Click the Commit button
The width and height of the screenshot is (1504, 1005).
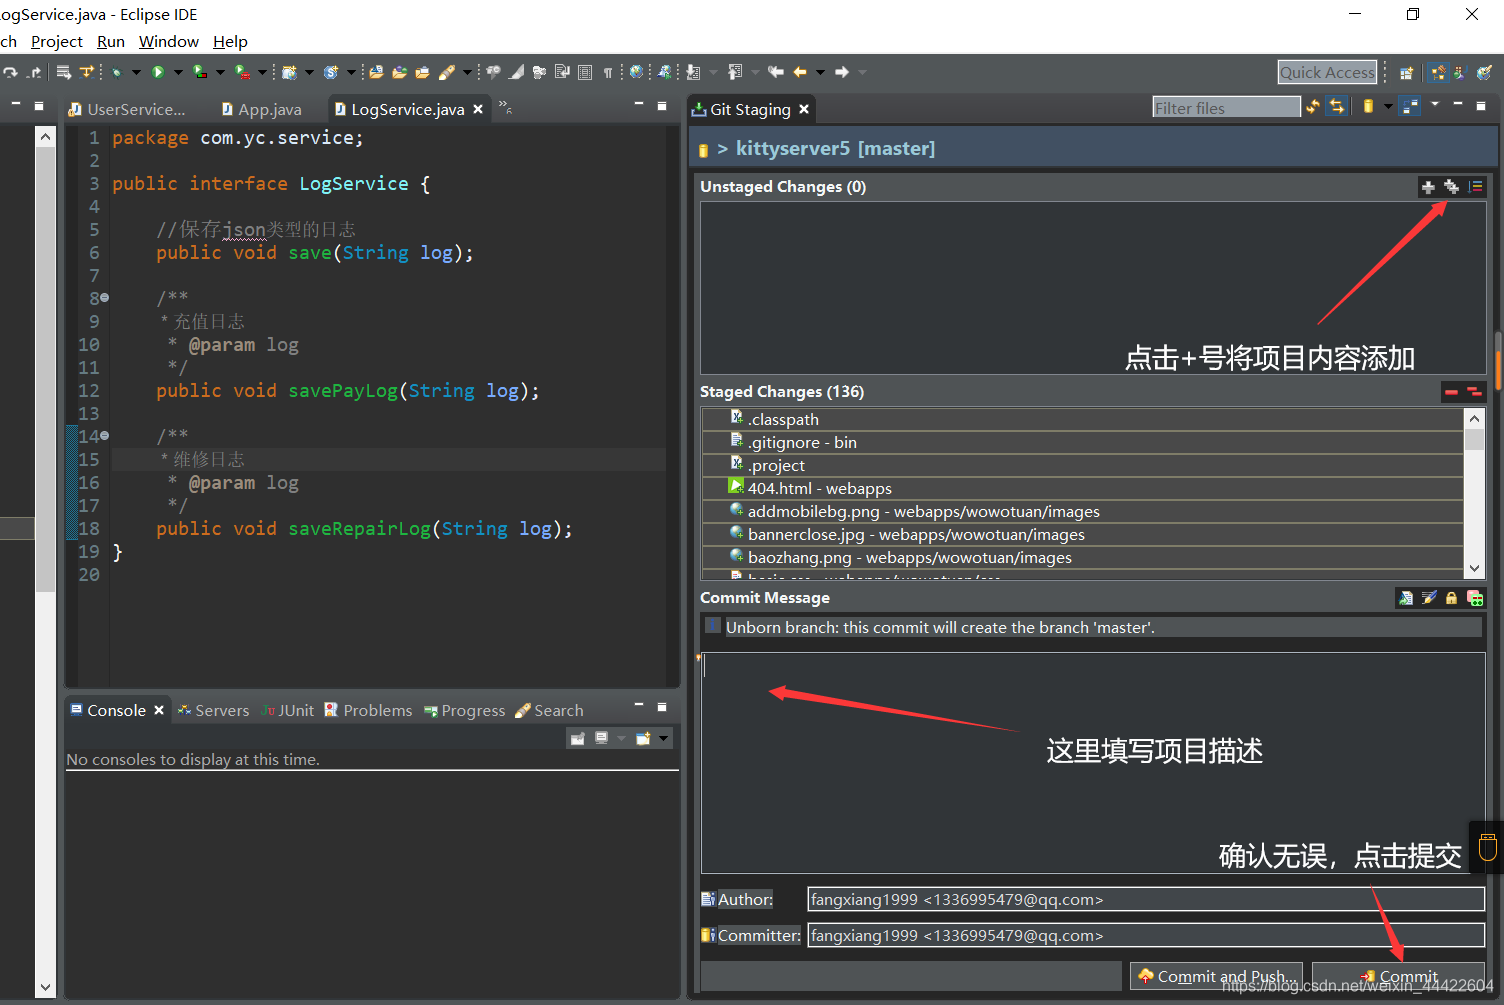1398,976
